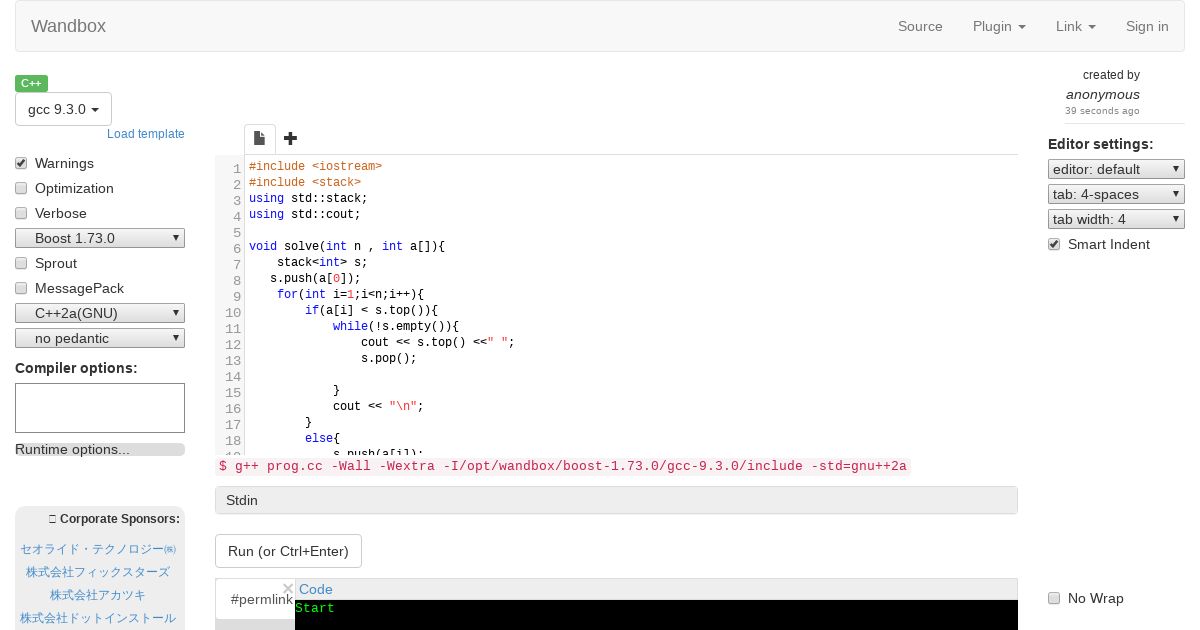1200x630 pixels.
Task: Open sponsor link 株式会社ドットインストール
Action: pyautogui.click(x=98, y=618)
